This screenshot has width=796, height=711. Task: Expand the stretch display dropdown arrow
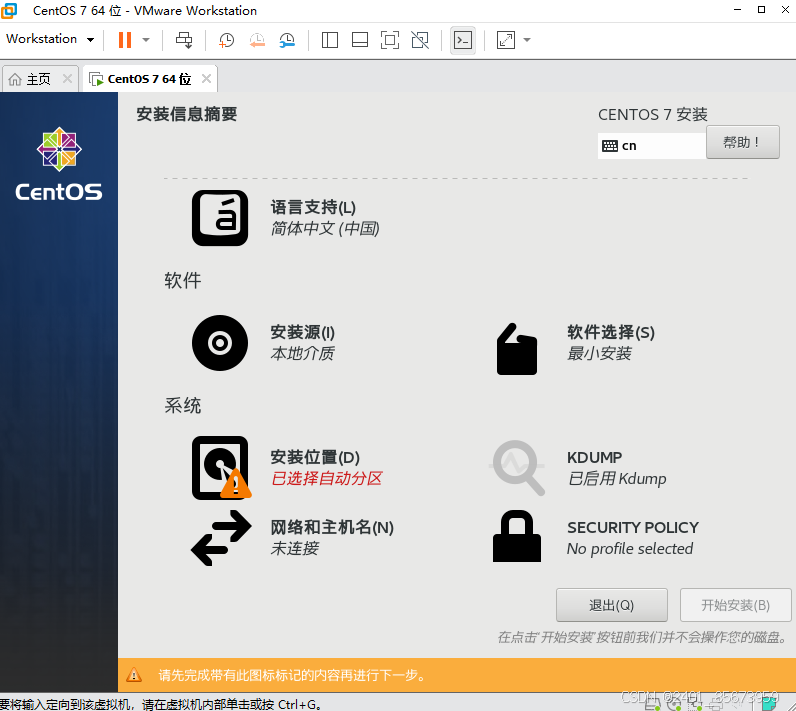[x=527, y=40]
